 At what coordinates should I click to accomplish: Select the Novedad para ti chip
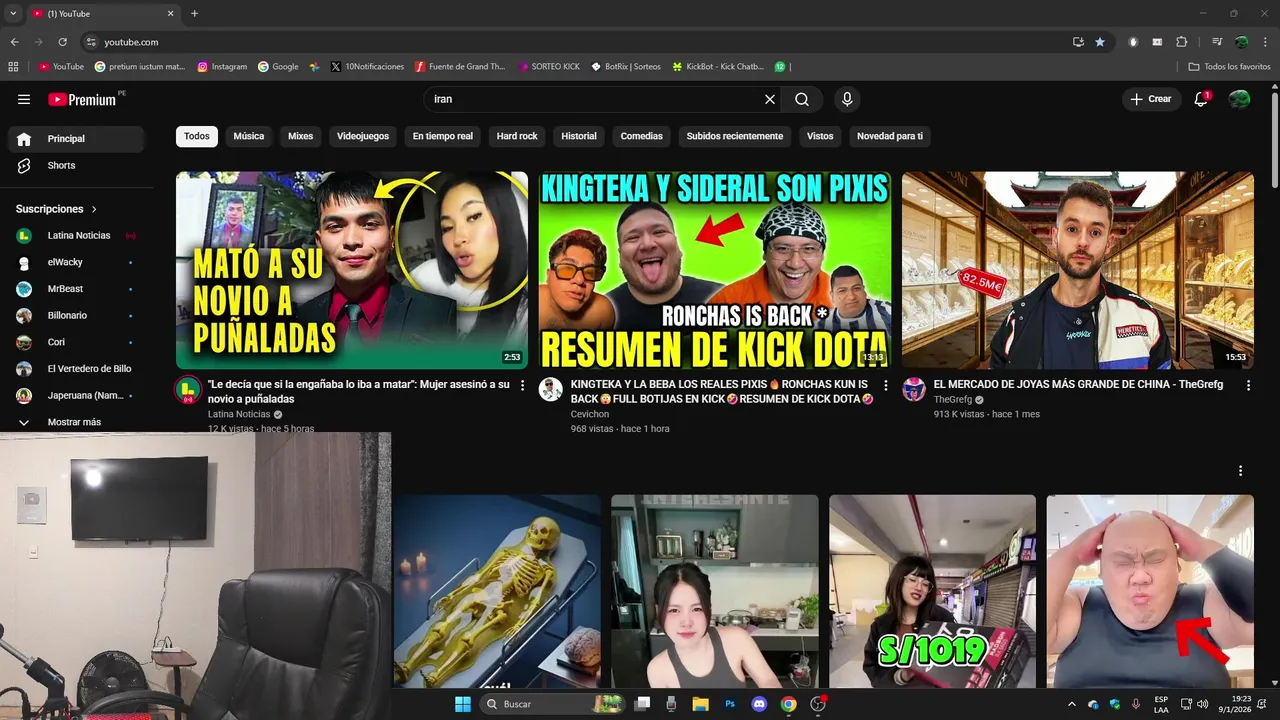click(890, 136)
